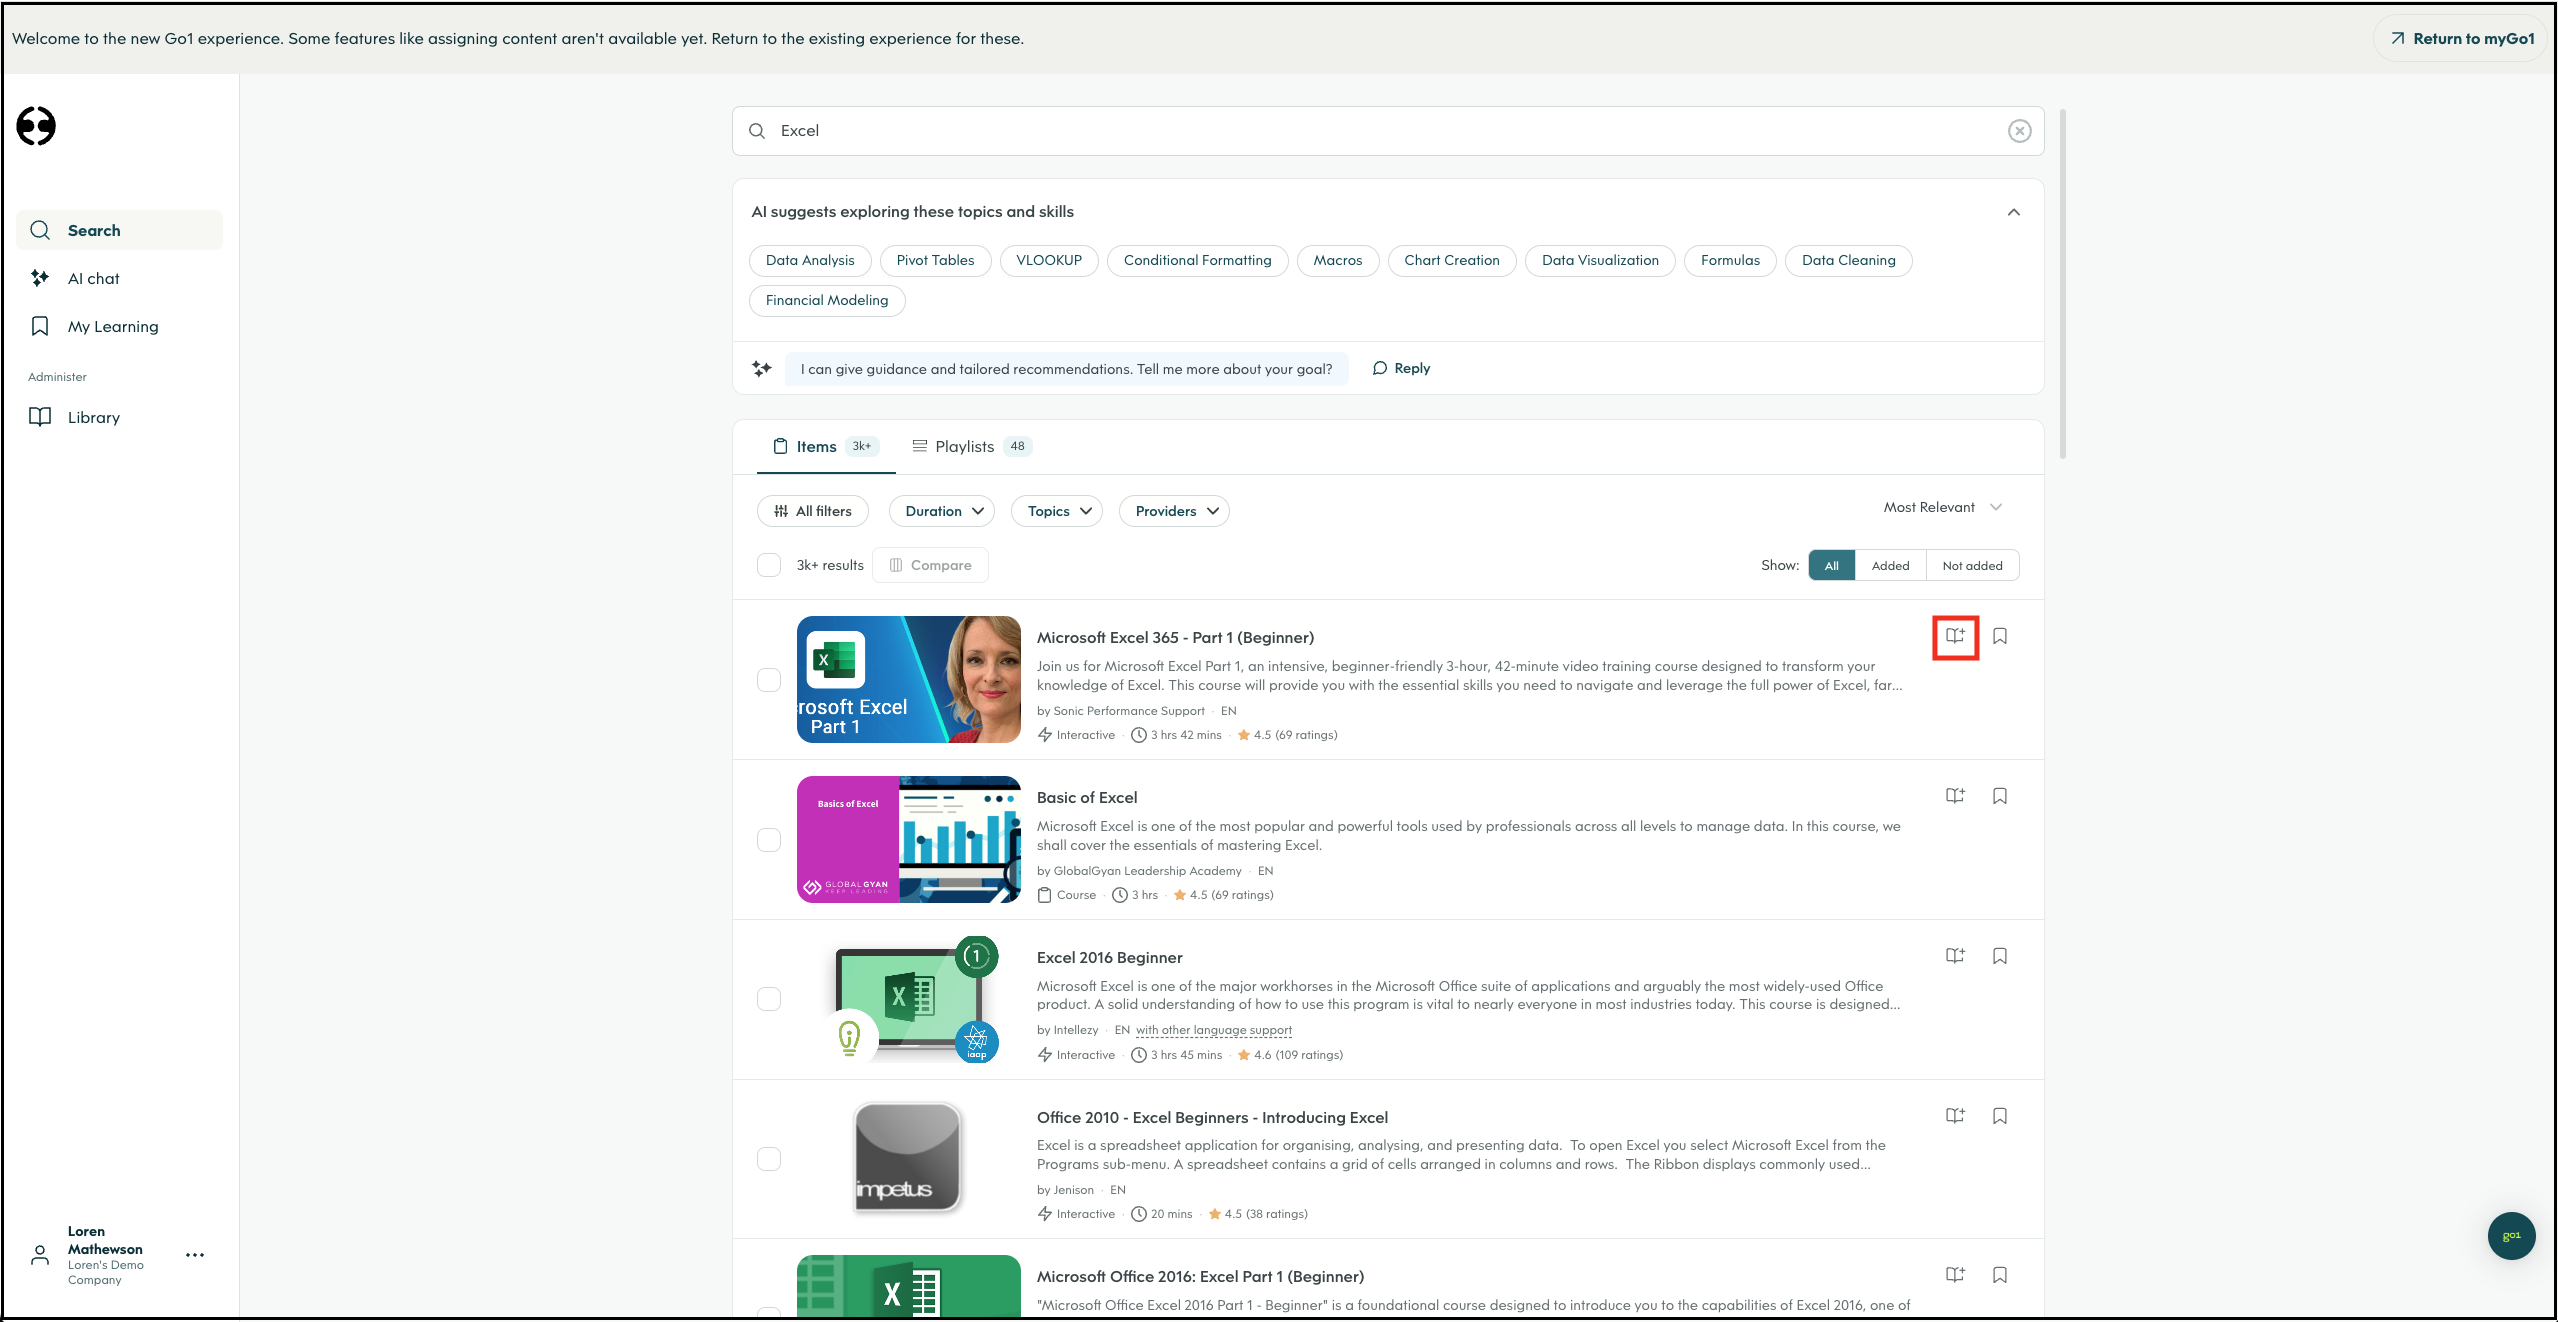Tick the select-all results checkbox
The image size is (2558, 1322).
point(769,565)
